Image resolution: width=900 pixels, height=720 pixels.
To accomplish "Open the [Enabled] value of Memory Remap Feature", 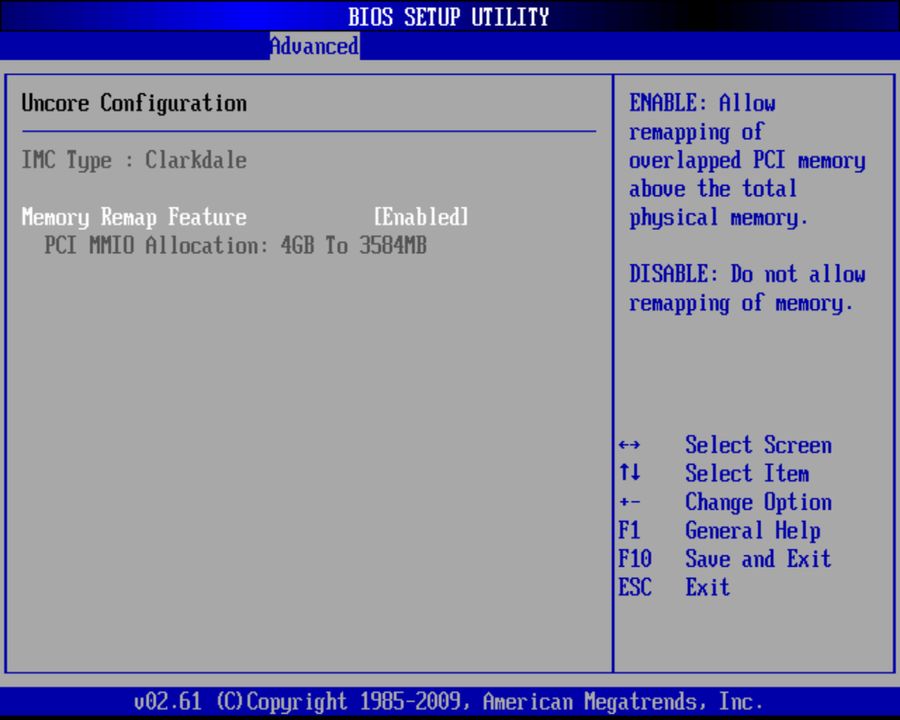I will pyautogui.click(x=421, y=217).
